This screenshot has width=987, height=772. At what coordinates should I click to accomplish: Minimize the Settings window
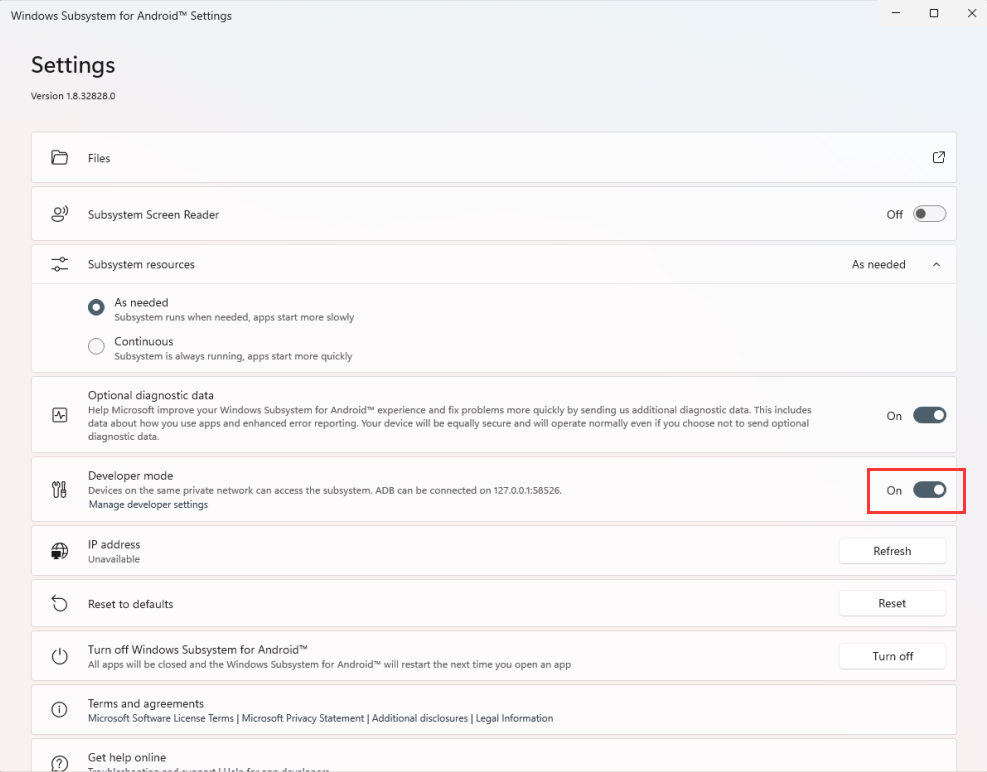click(x=896, y=13)
